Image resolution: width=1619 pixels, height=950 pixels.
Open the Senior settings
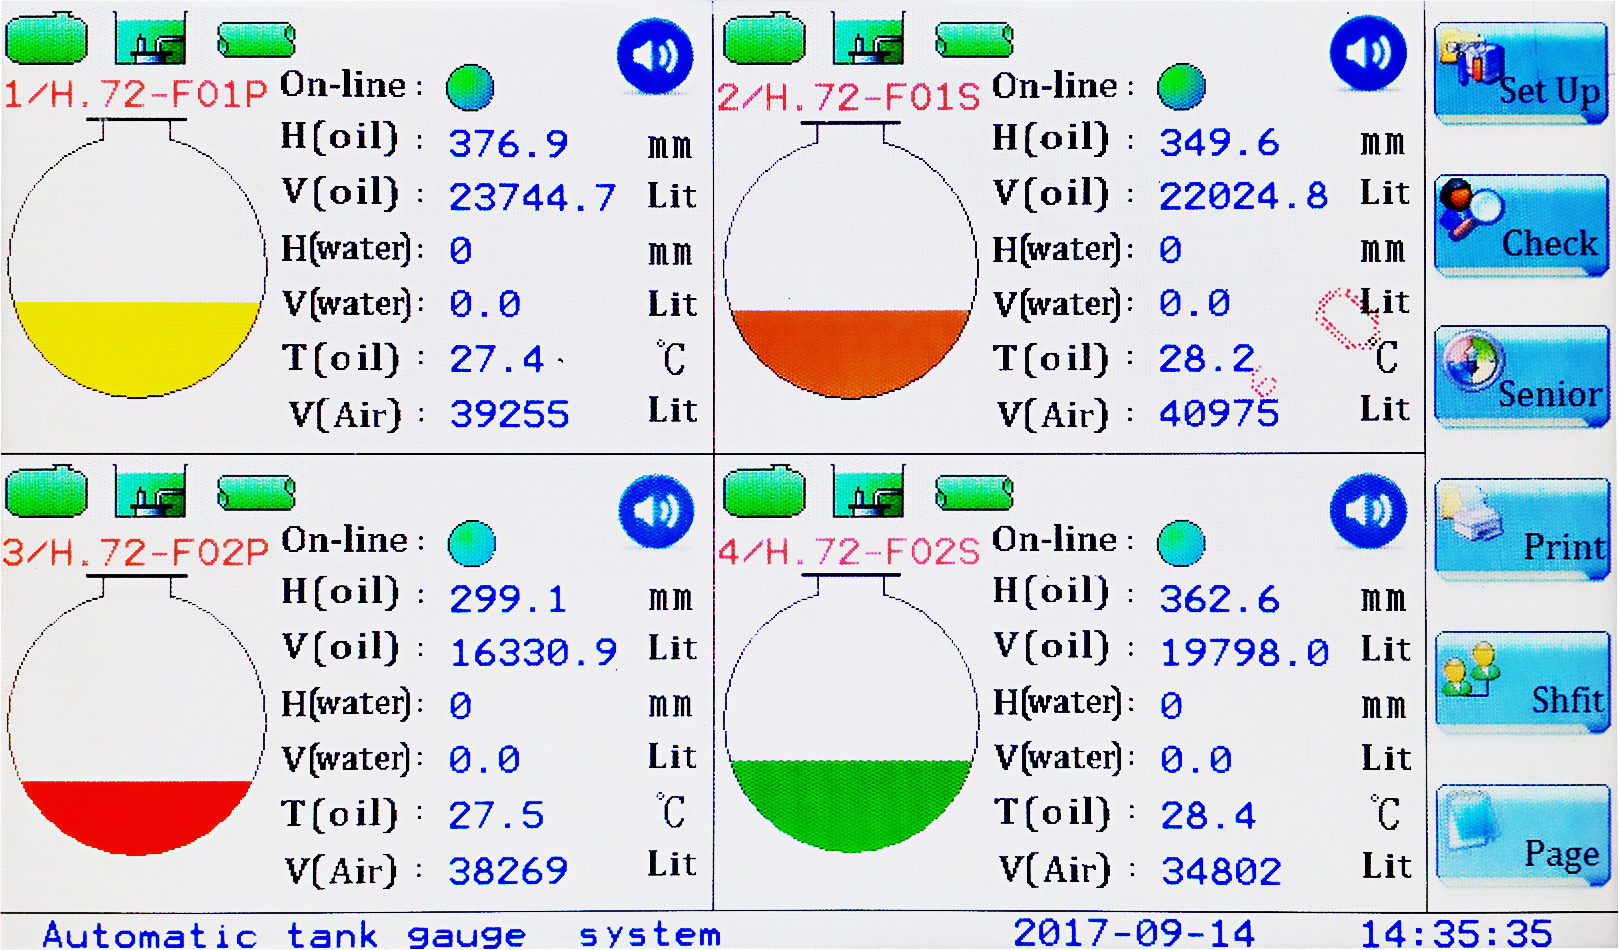click(1520, 378)
